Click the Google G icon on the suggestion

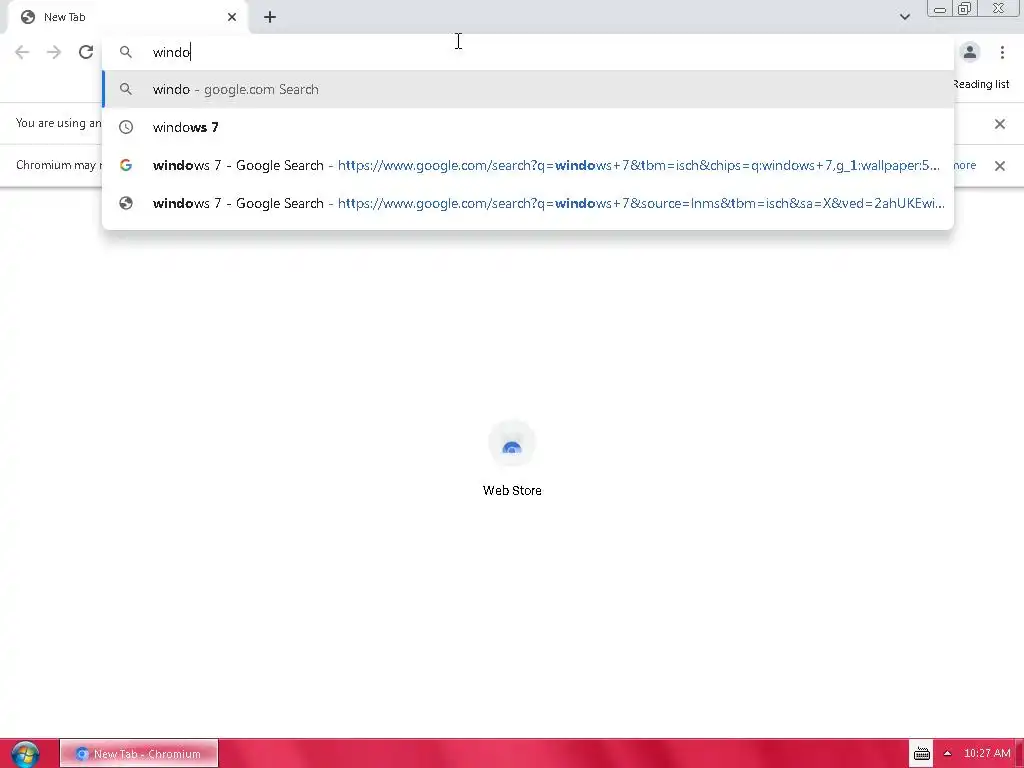126,165
